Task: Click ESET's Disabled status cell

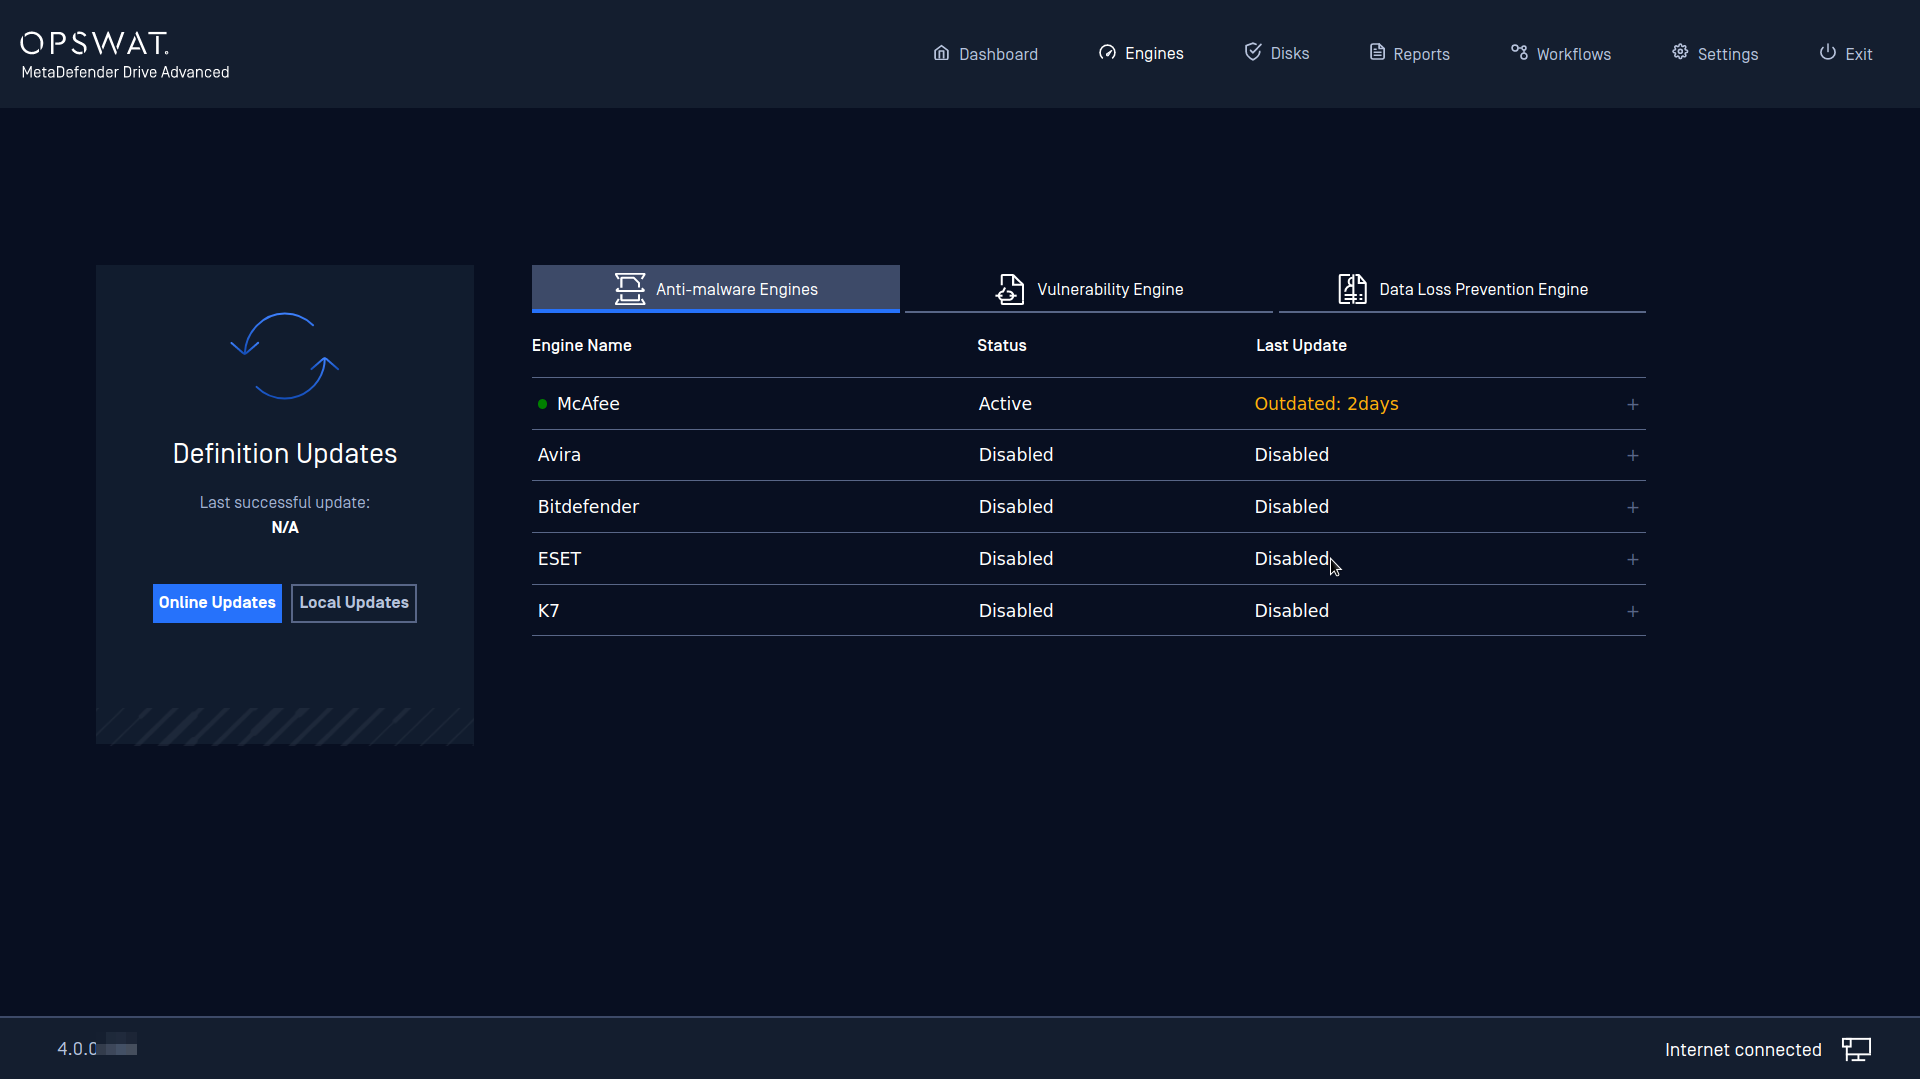Action: coord(1016,559)
